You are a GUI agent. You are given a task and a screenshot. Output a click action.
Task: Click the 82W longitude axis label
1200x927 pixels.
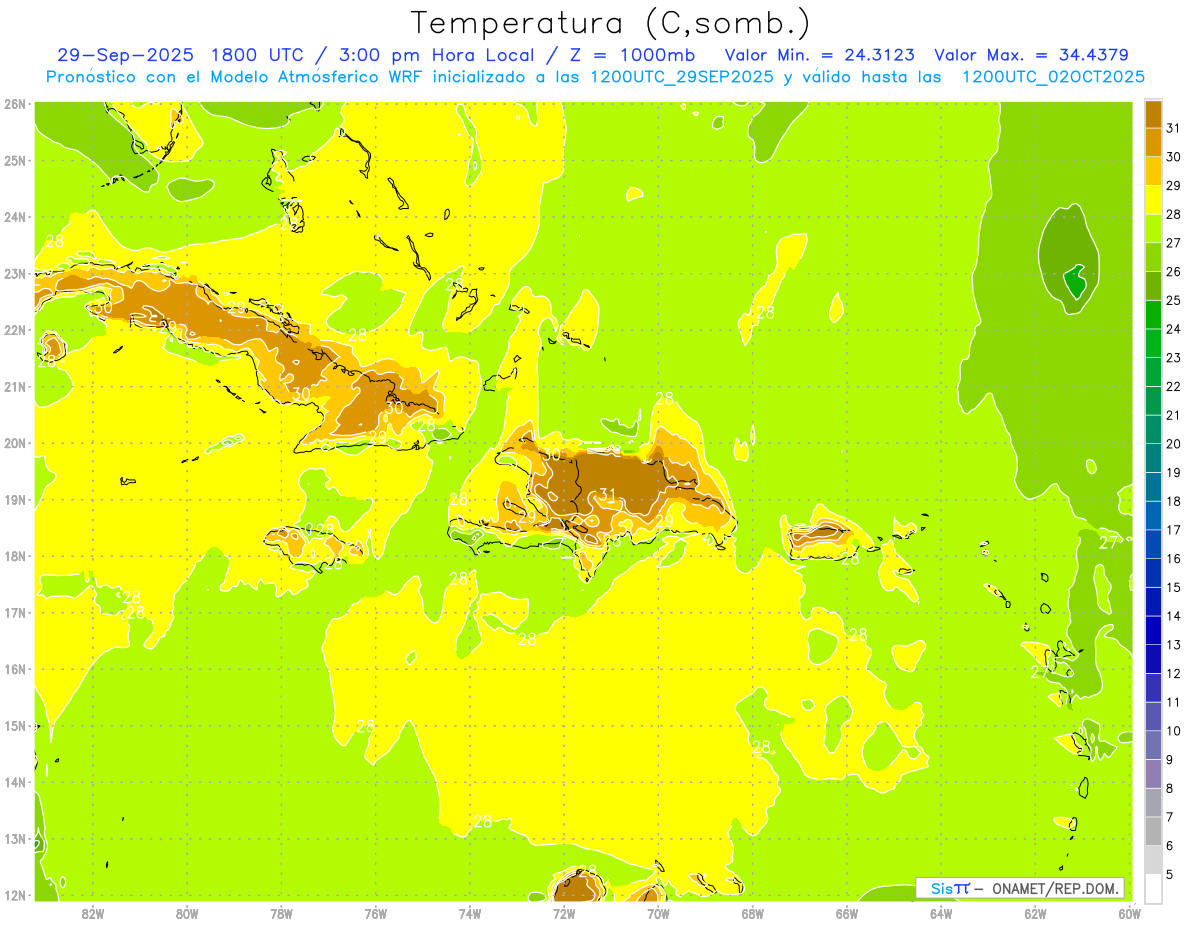click(93, 913)
